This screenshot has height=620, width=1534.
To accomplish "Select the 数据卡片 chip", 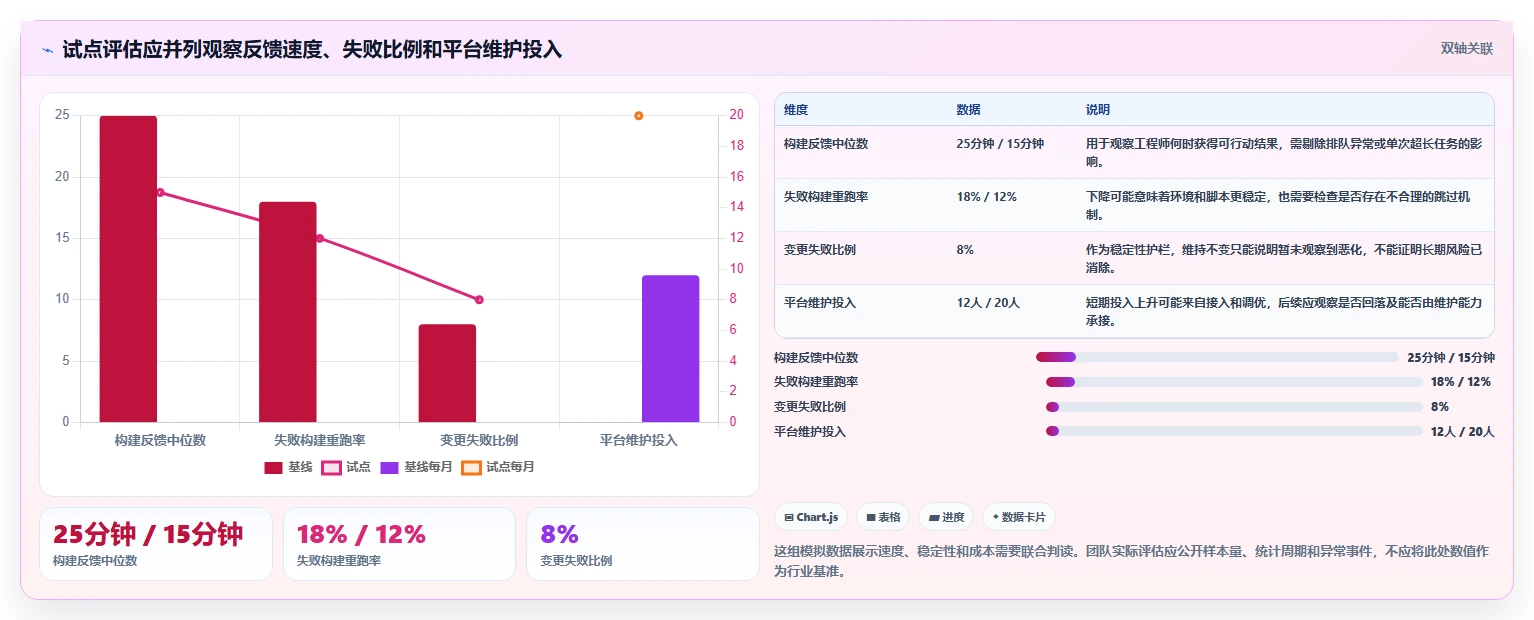I will tap(1019, 517).
